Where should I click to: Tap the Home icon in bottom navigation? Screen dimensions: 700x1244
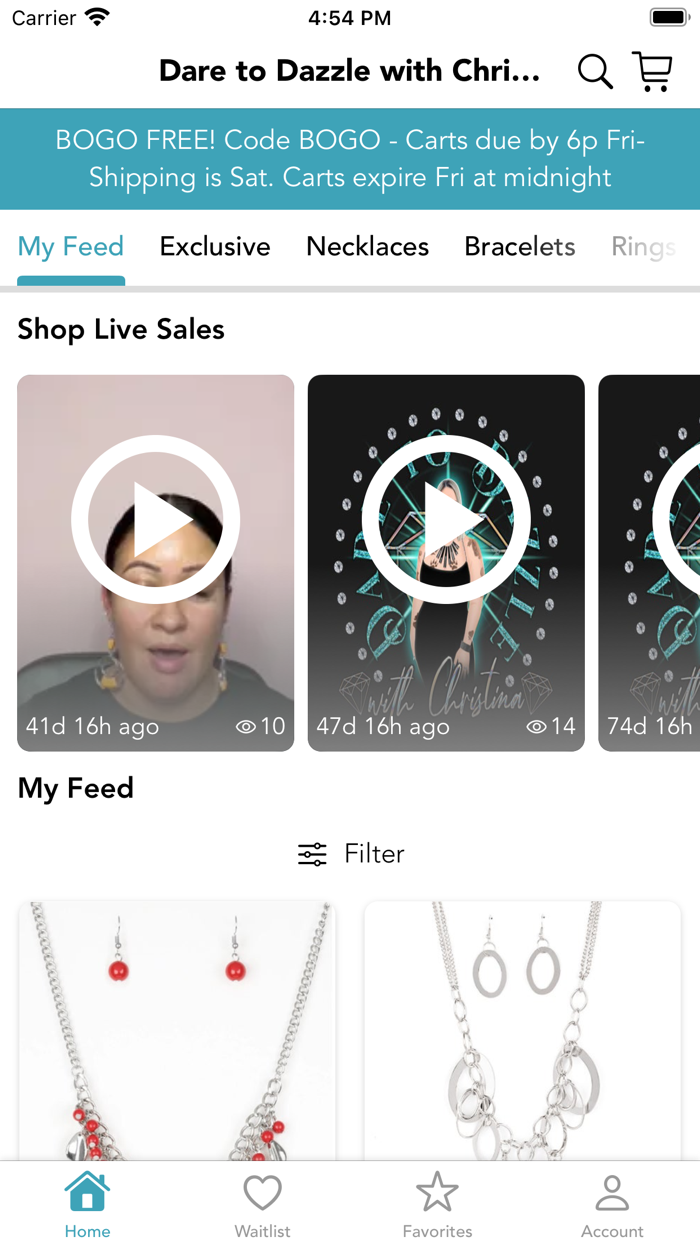pos(87,1193)
